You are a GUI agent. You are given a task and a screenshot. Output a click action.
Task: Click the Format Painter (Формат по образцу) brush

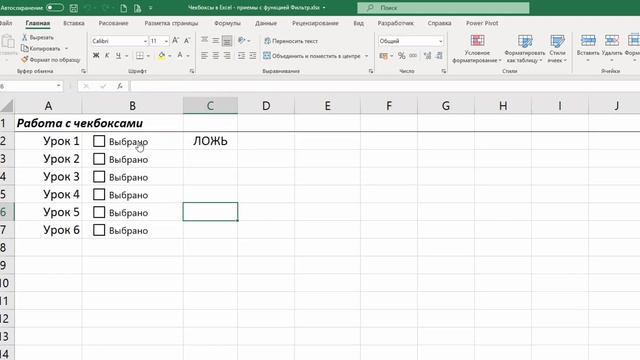pyautogui.click(x=24, y=60)
